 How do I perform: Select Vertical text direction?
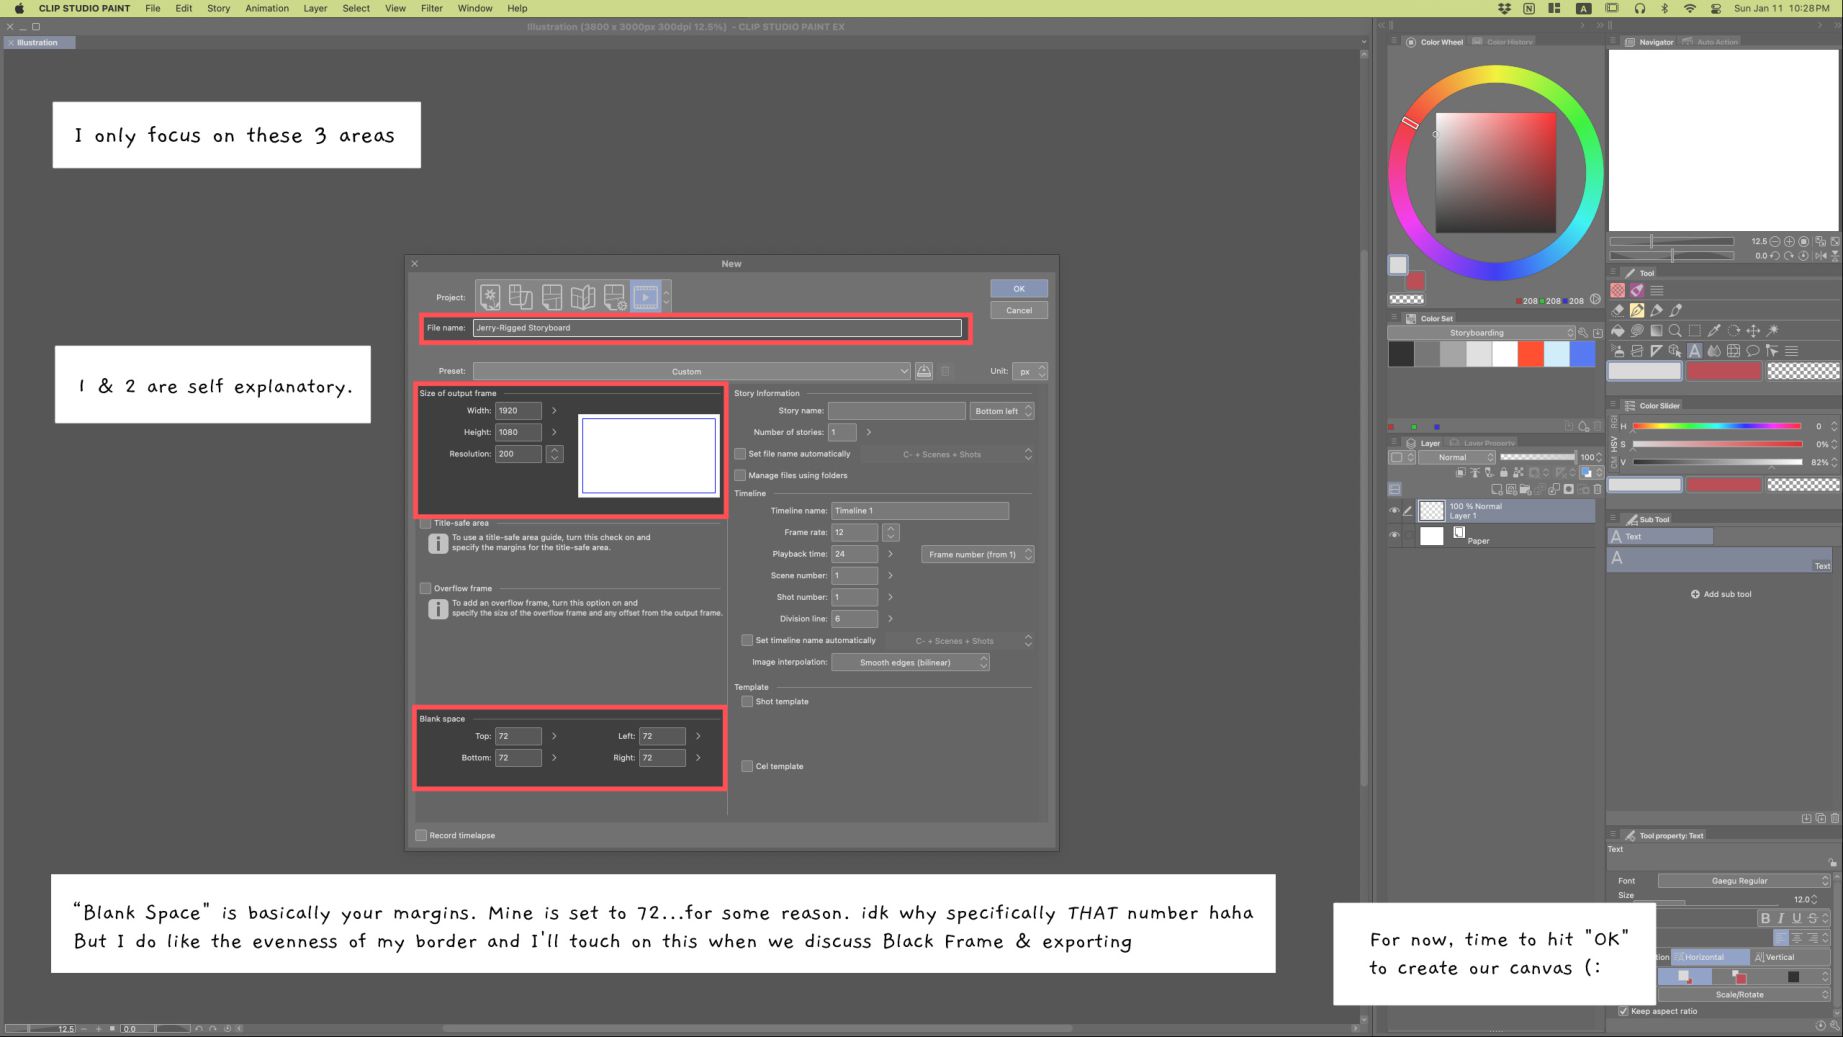1790,957
